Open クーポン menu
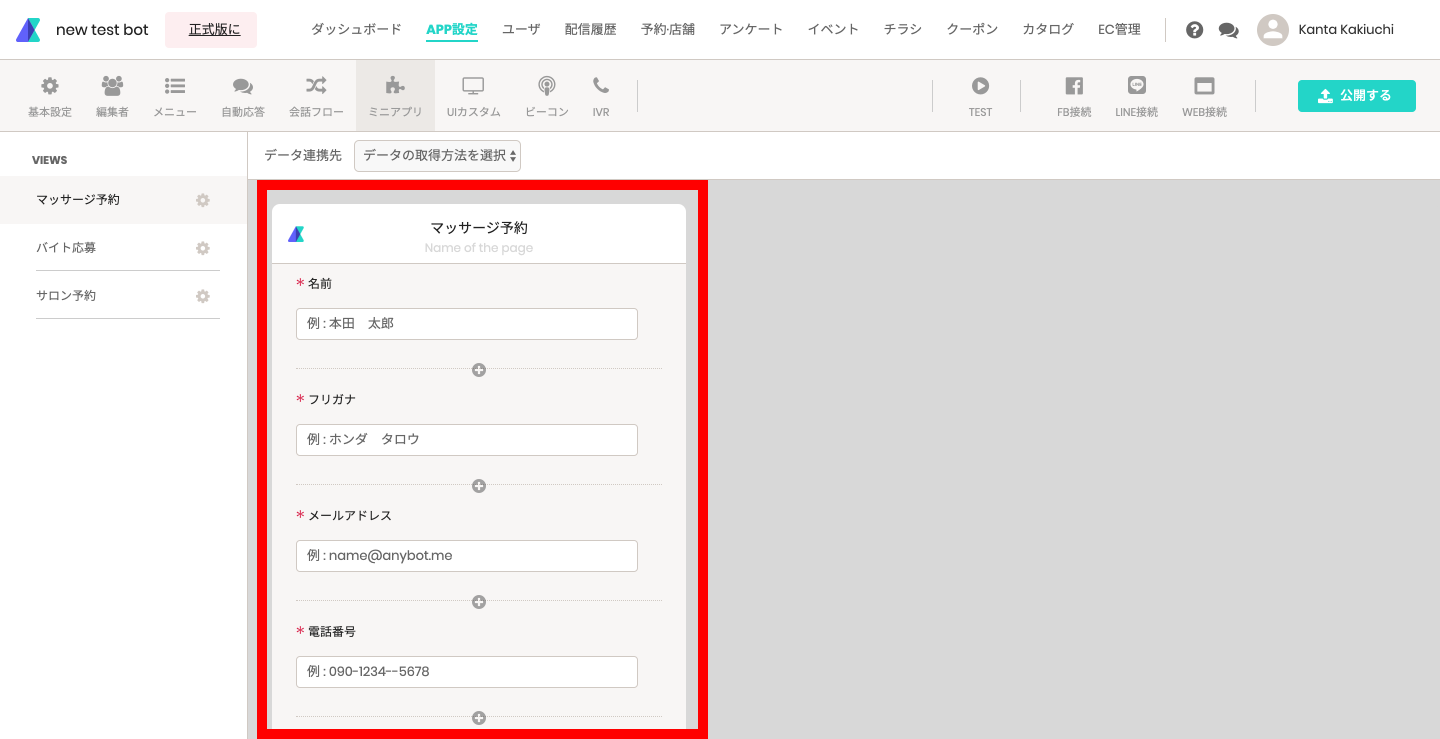The height and width of the screenshot is (739, 1440). click(x=972, y=29)
